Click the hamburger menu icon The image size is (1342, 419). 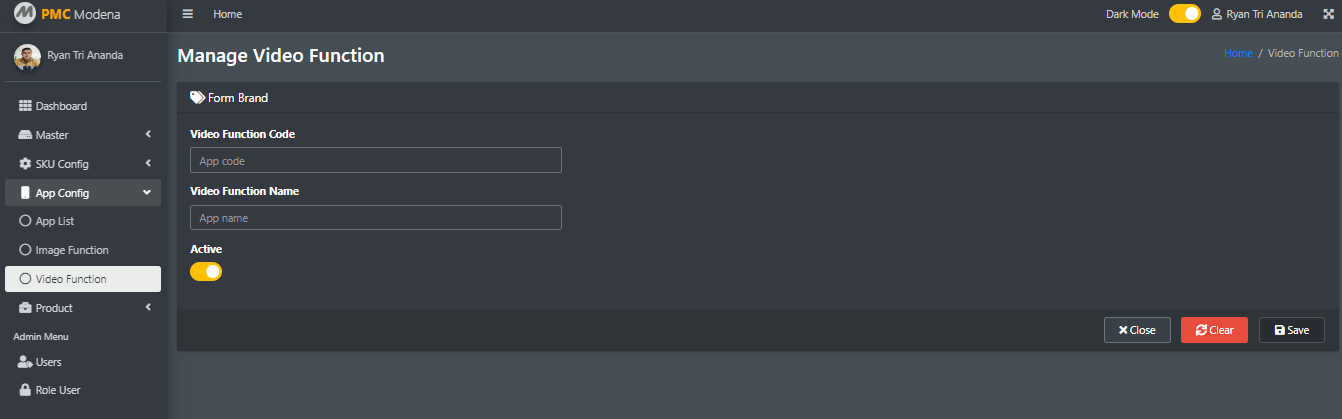tap(188, 14)
